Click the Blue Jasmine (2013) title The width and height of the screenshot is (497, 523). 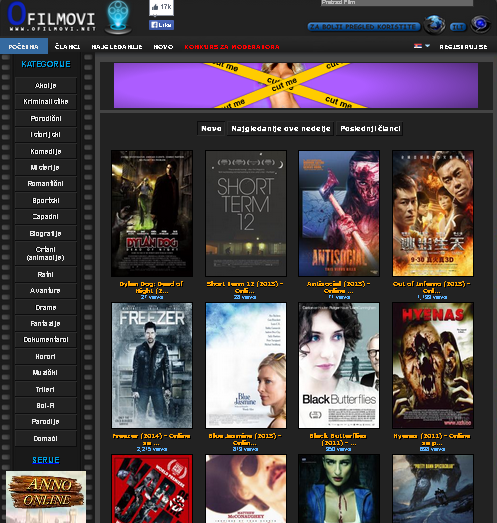coord(245,439)
